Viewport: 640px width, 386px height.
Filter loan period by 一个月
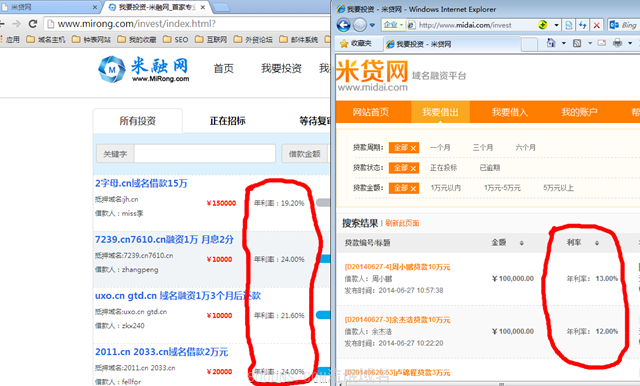440,147
